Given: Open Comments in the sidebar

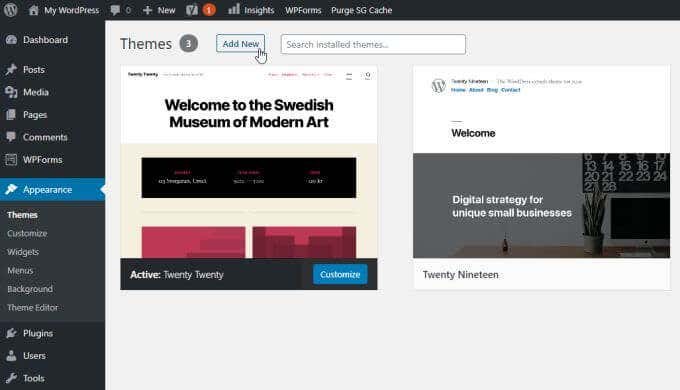Looking at the screenshot, I should [x=46, y=137].
